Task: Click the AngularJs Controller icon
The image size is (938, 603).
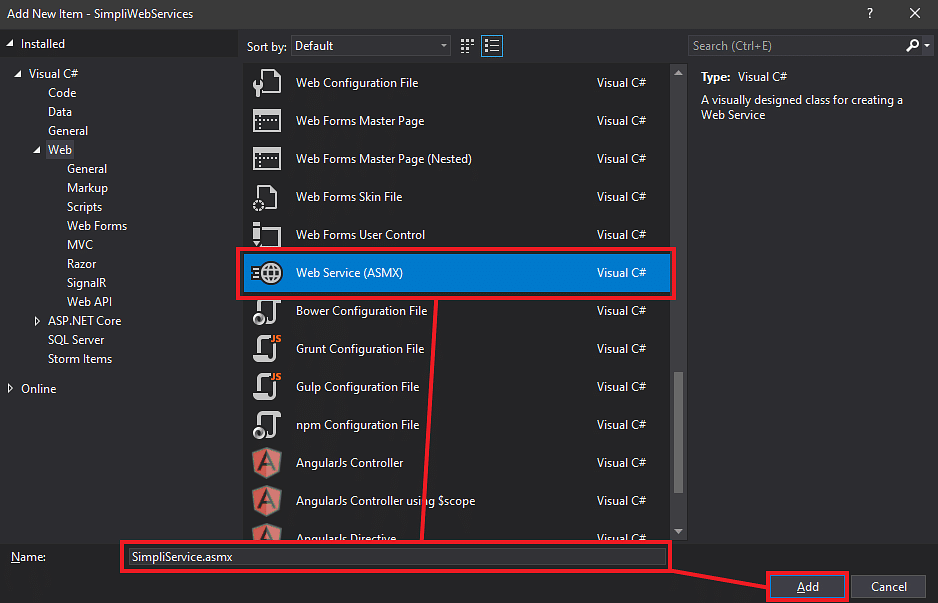Action: click(x=267, y=463)
